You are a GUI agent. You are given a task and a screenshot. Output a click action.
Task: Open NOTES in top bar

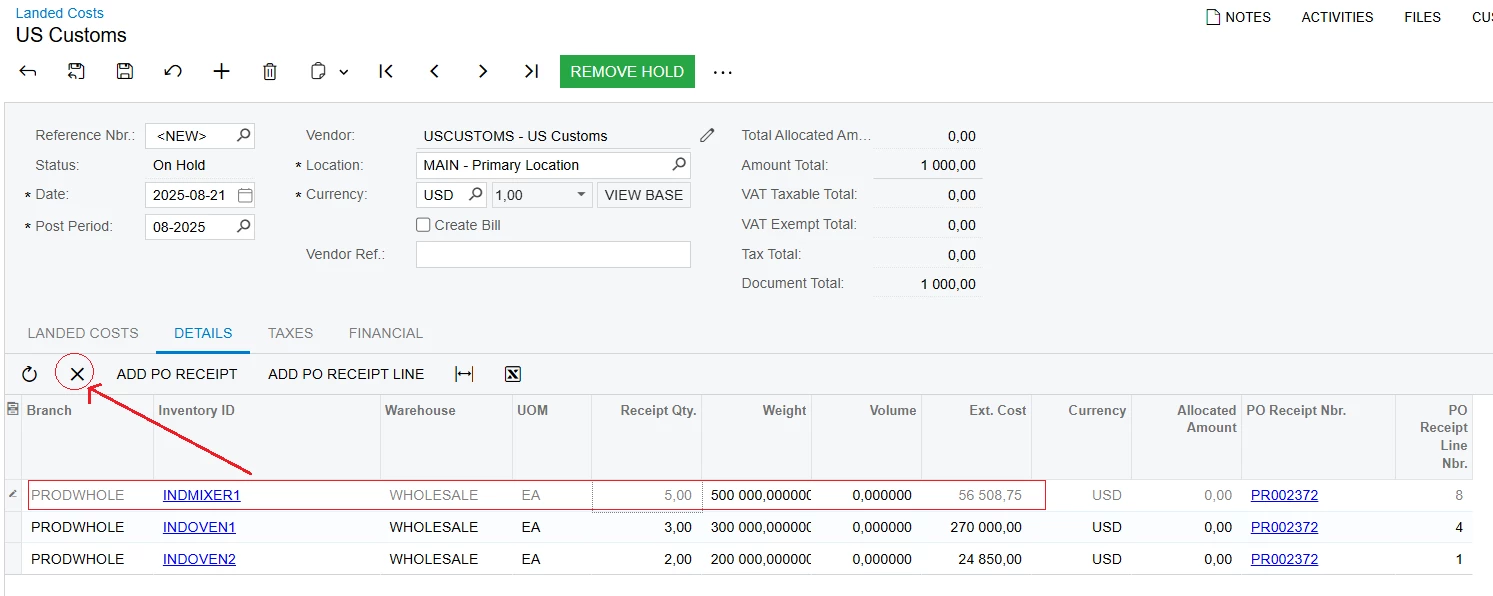click(x=1238, y=17)
